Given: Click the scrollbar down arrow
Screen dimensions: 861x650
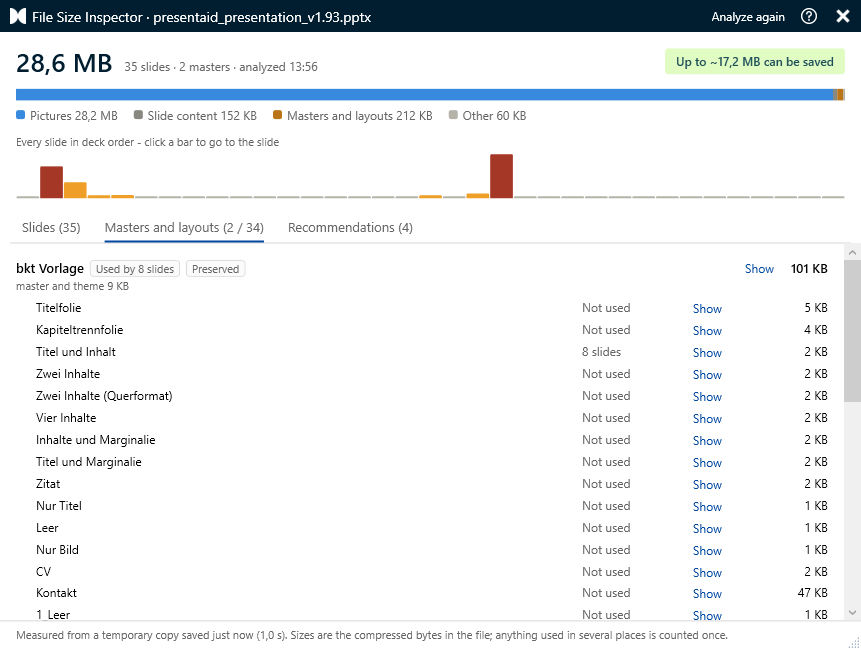Looking at the screenshot, I should [x=852, y=613].
